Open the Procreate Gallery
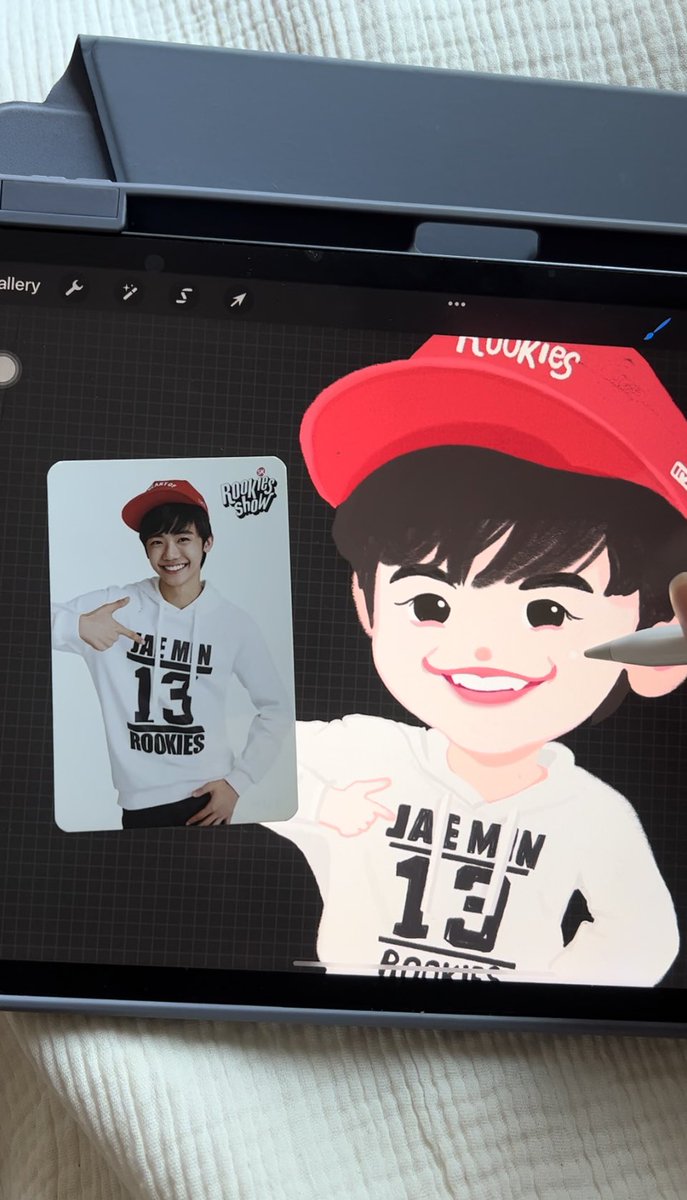Image resolution: width=687 pixels, height=1200 pixels. click(x=19, y=285)
